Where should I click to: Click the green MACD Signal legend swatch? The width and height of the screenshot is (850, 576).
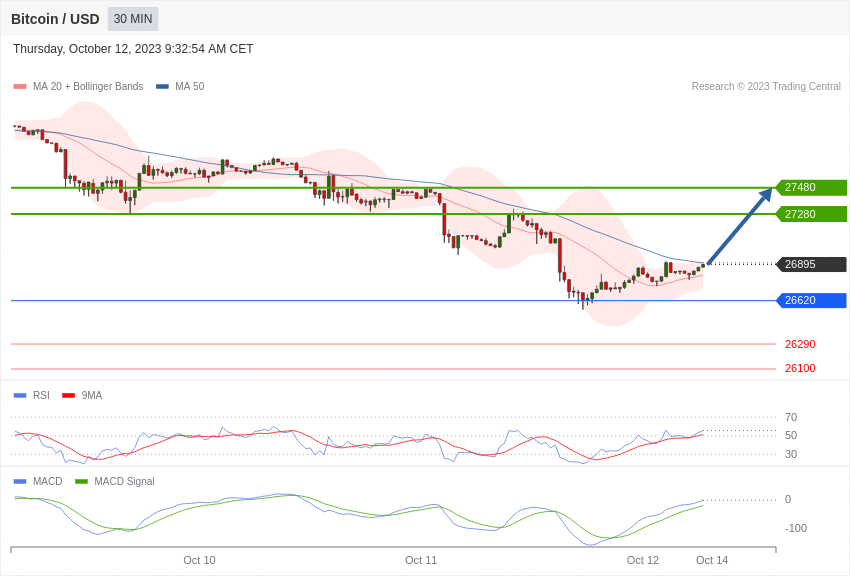pos(81,481)
